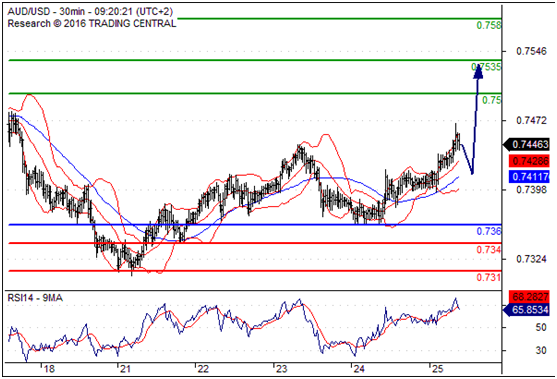
Task: Click the red 68.2827 RSI value tag
Action: coord(529,296)
